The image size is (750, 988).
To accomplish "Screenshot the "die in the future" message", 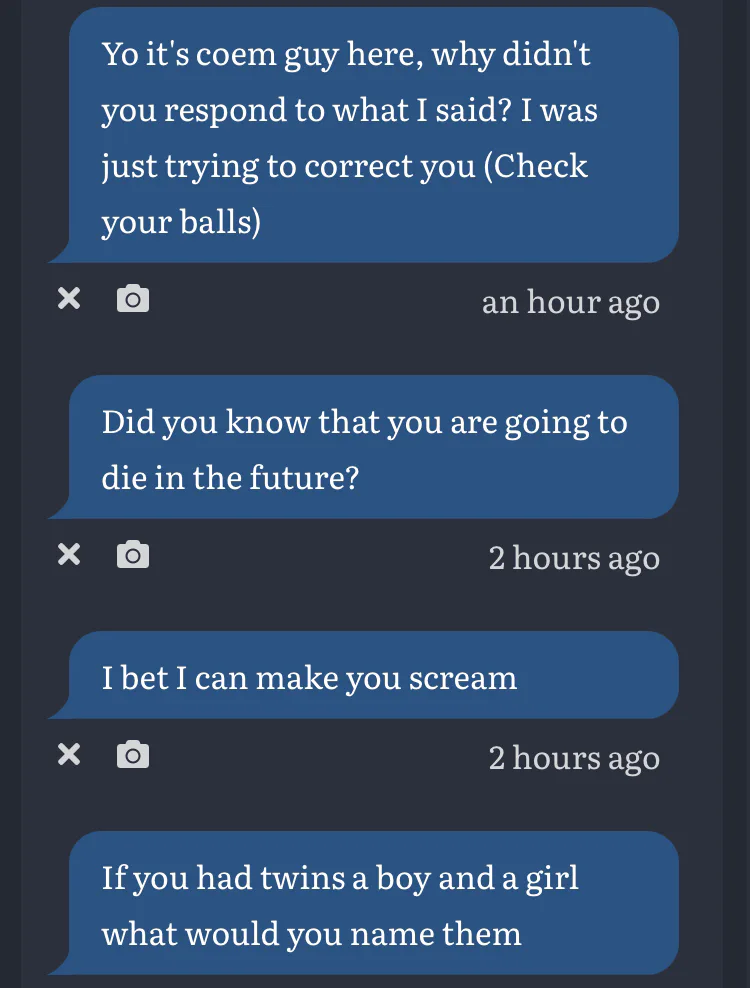I will 133,555.
